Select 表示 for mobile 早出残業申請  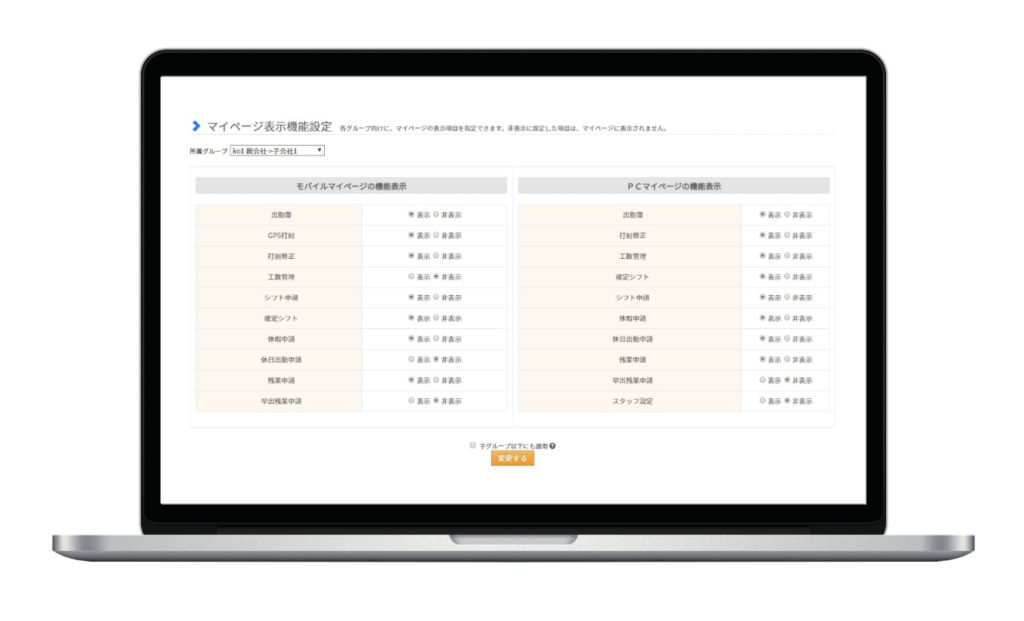411,401
